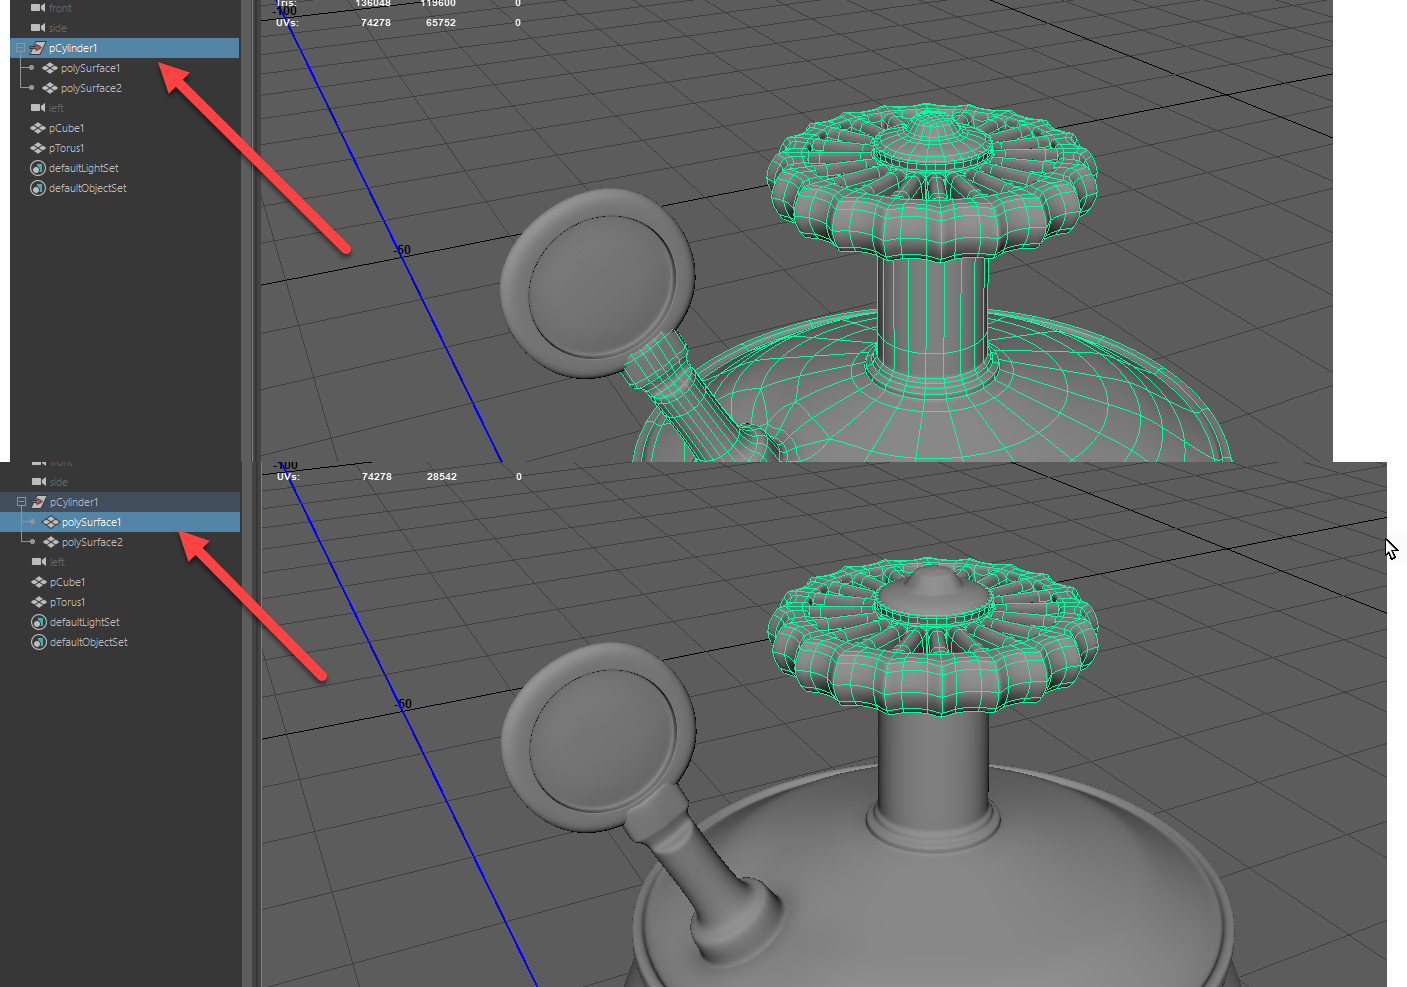This screenshot has height=987, width=1407.
Task: Pick the wireframed valve wheel in lower viewport
Action: coord(932,636)
